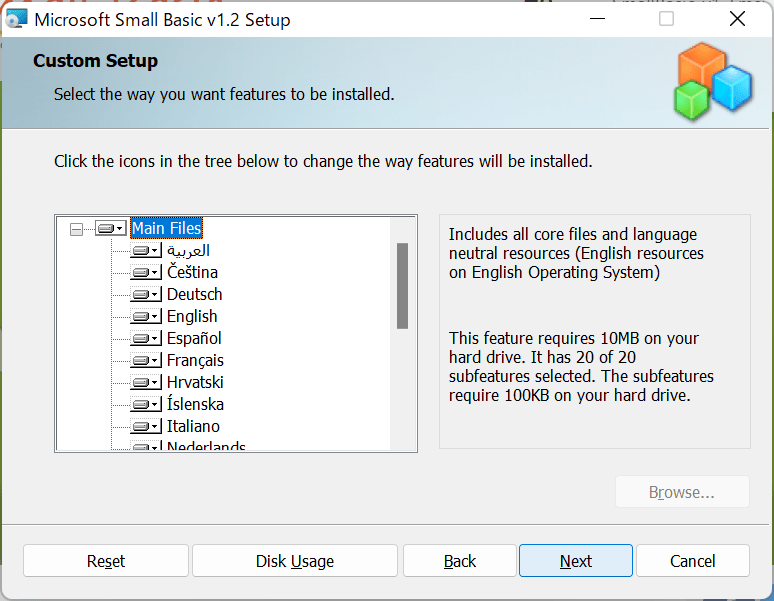Screen dimensions: 774x601
Task: Select the Main Files tree item
Action: tap(166, 229)
